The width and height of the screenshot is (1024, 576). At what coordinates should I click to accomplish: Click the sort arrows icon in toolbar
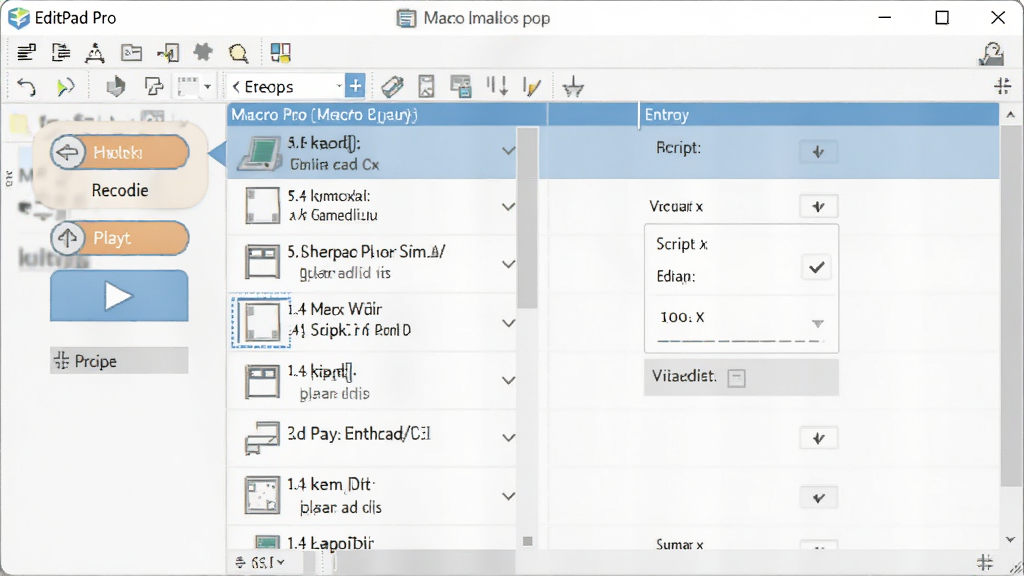[x=497, y=86]
